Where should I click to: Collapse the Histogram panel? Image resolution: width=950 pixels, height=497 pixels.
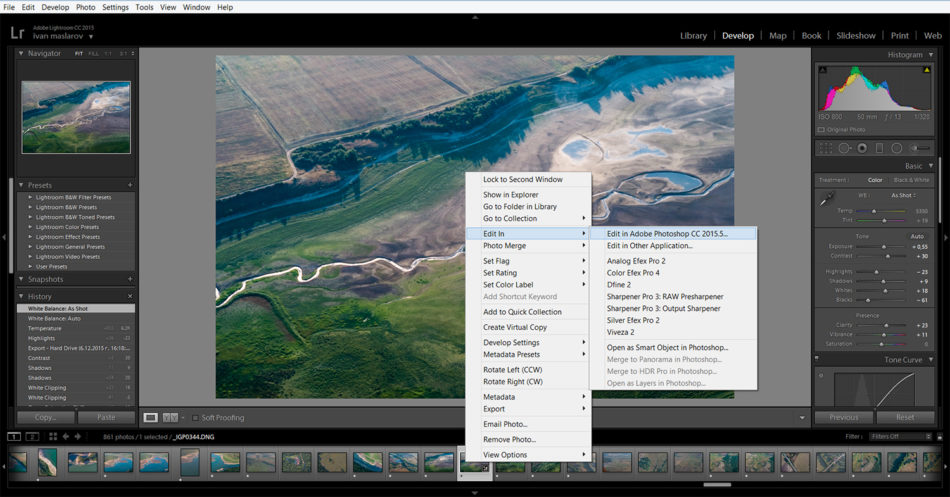tap(931, 54)
